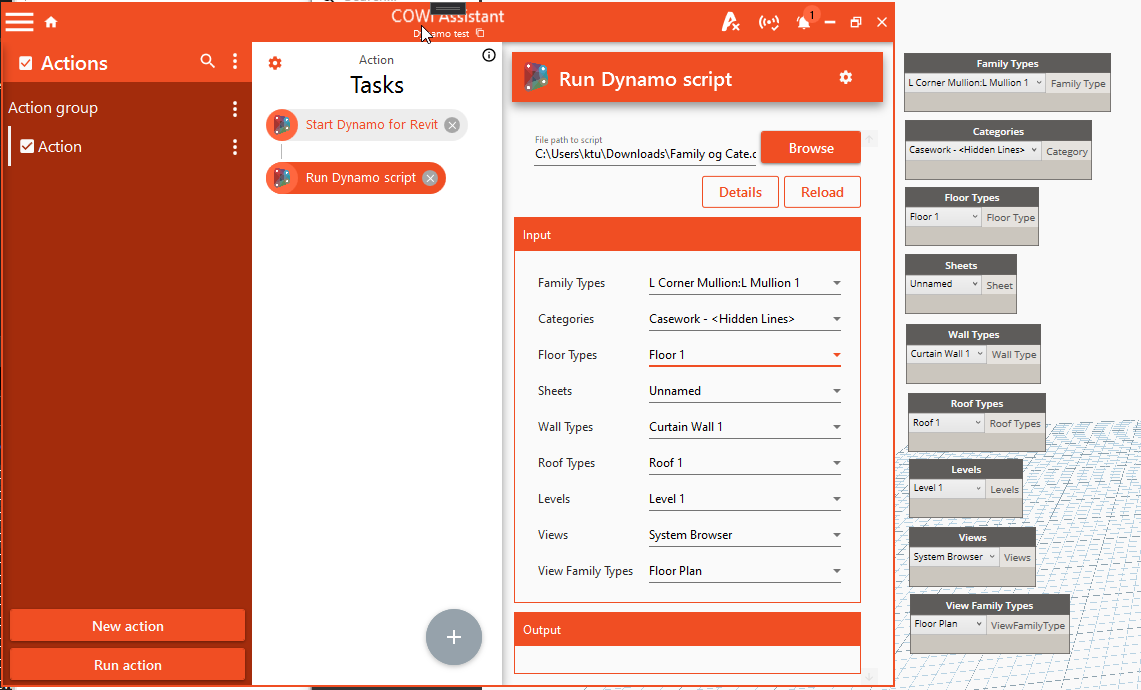Remove the Start Dynamo for Revit task
This screenshot has height=690, width=1141.
coord(452,125)
